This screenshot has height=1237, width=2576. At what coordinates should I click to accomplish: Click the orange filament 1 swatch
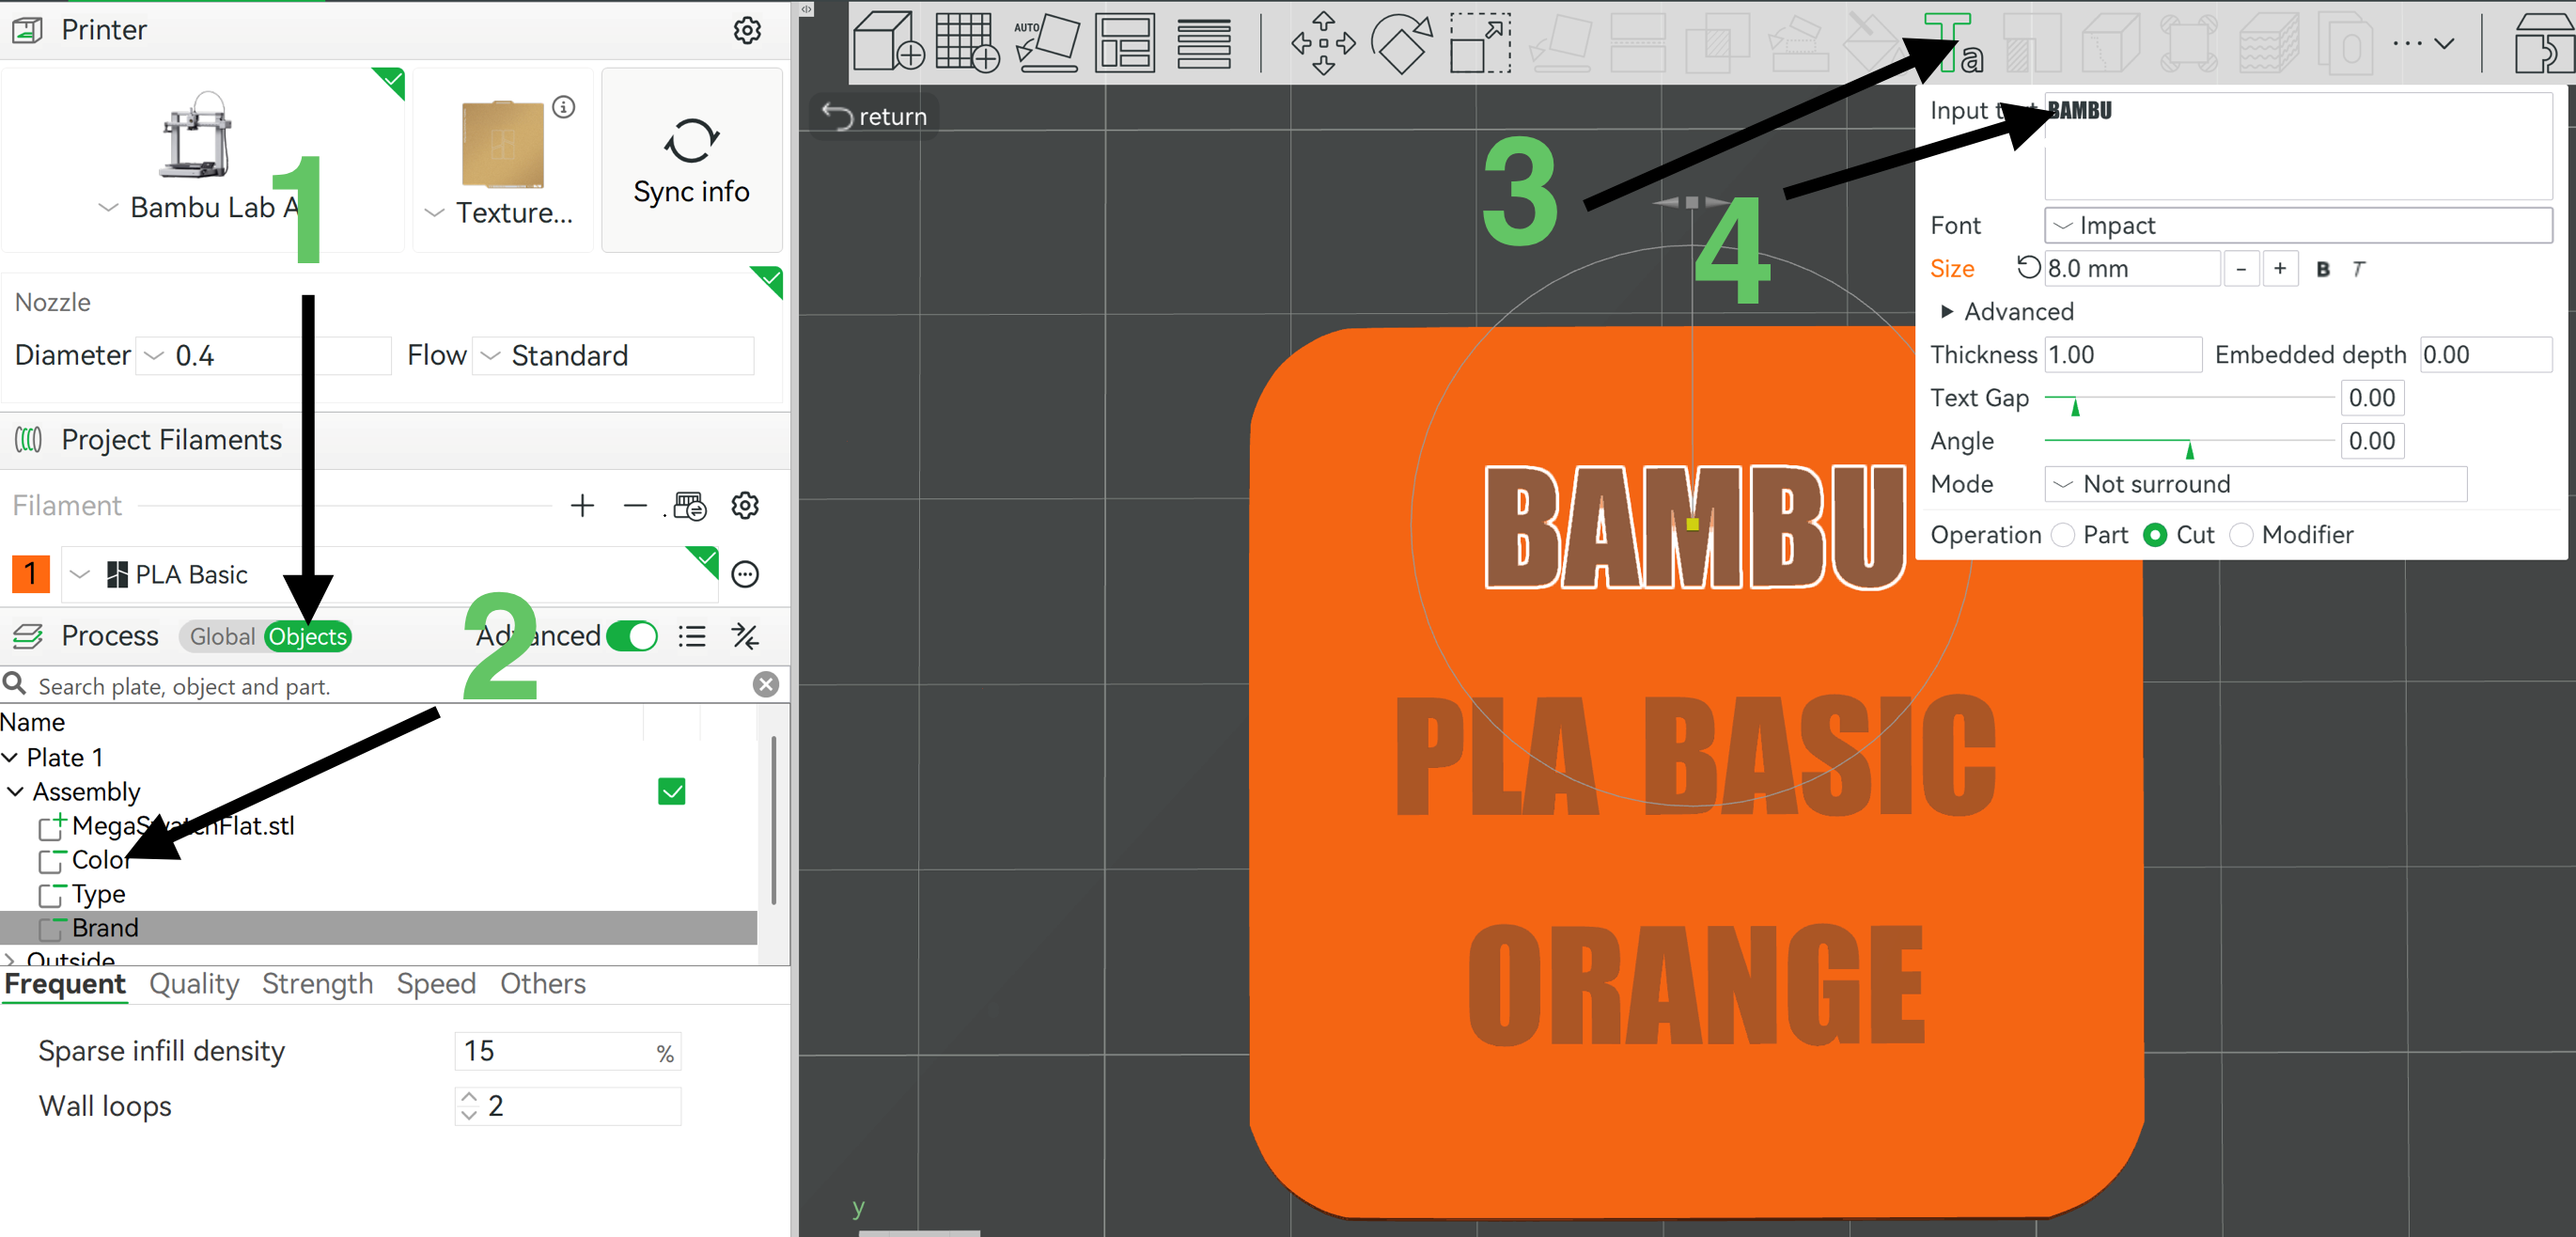point(30,574)
